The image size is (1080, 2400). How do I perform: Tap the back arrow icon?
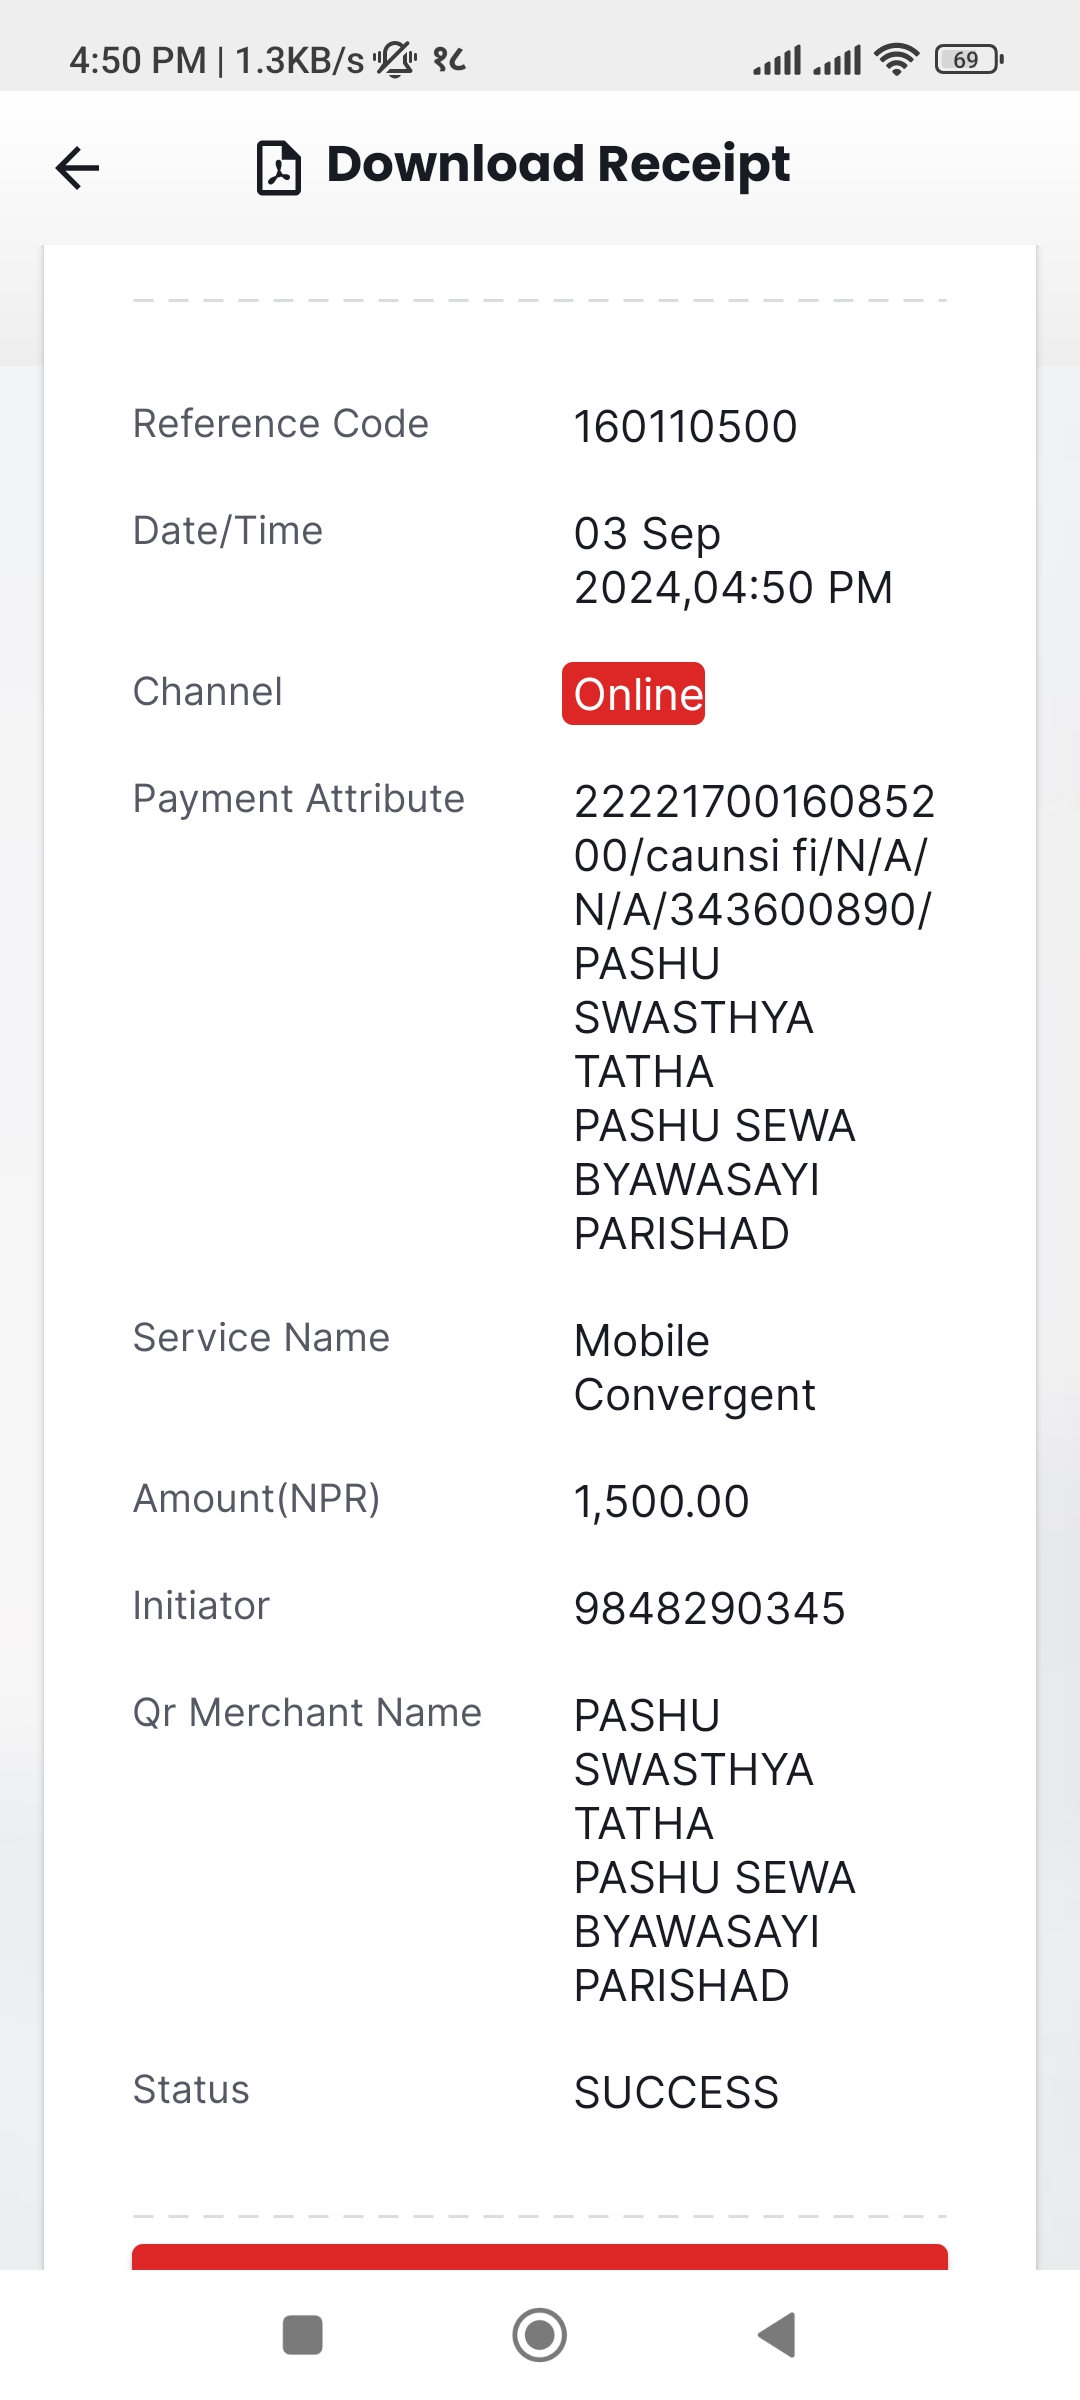tap(77, 167)
